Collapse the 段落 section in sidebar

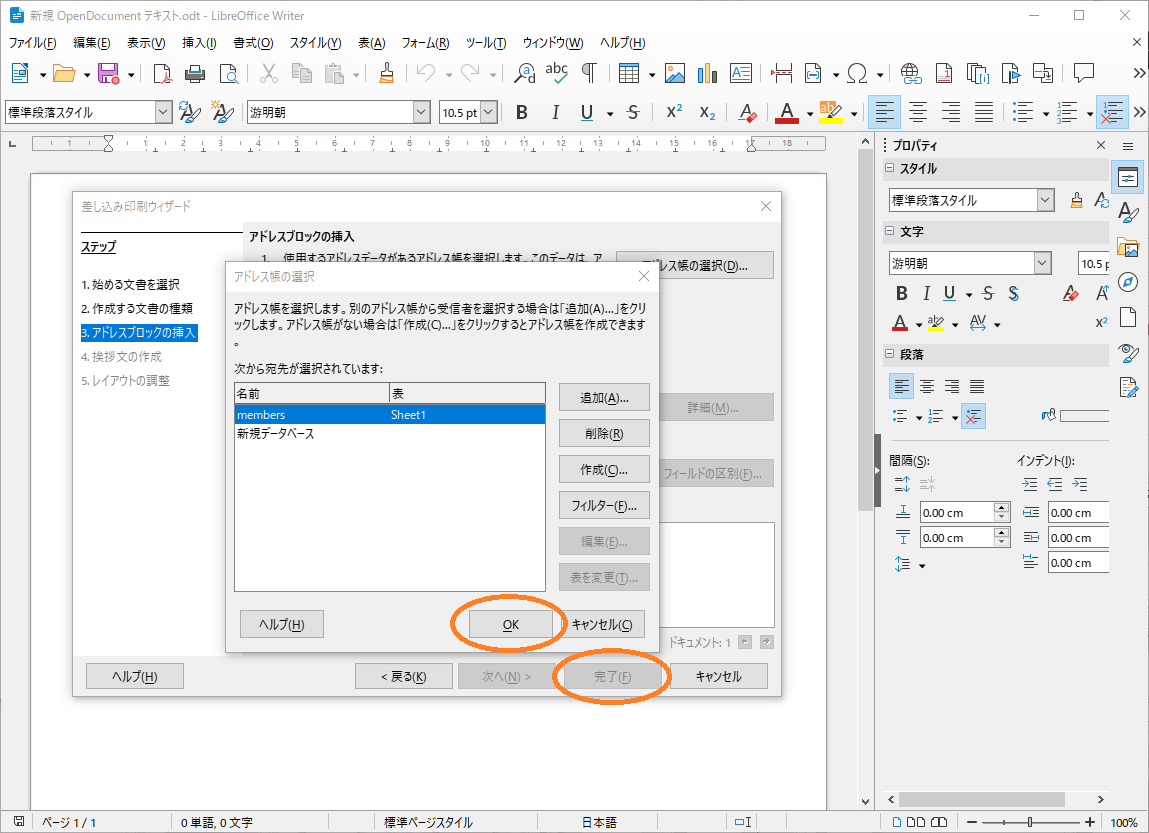click(x=890, y=354)
